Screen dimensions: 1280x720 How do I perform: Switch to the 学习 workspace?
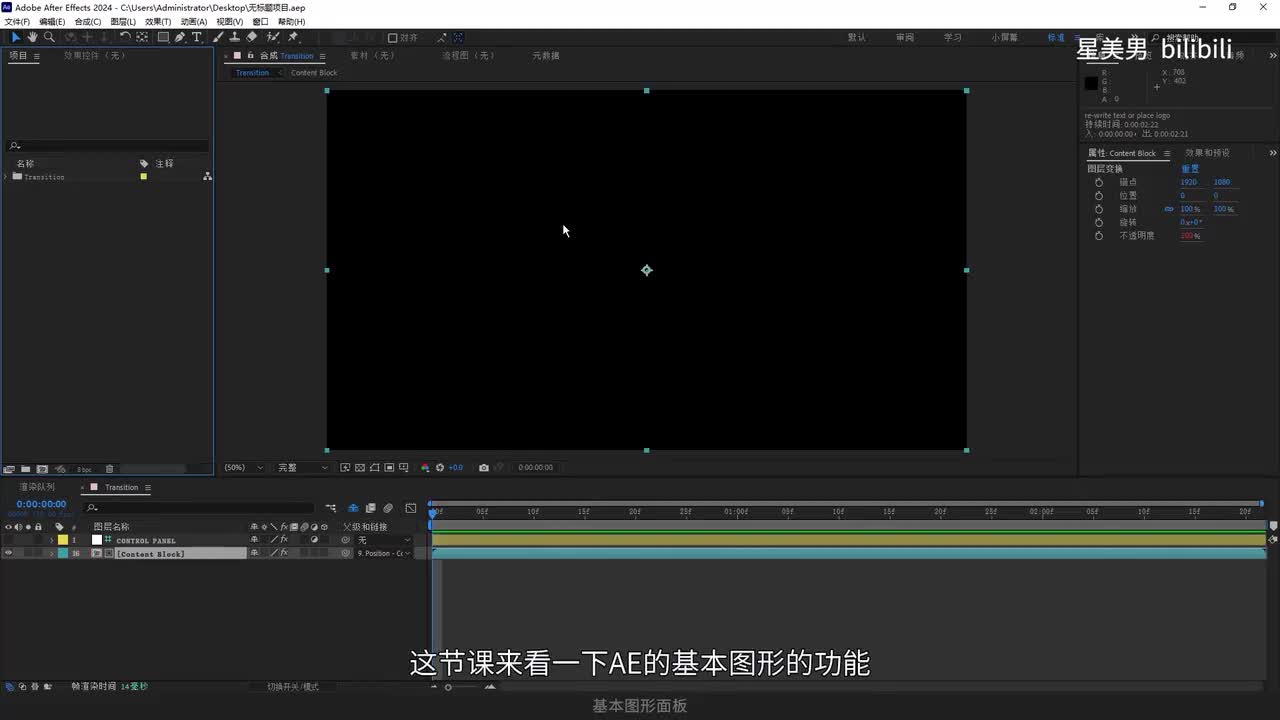tap(953, 38)
